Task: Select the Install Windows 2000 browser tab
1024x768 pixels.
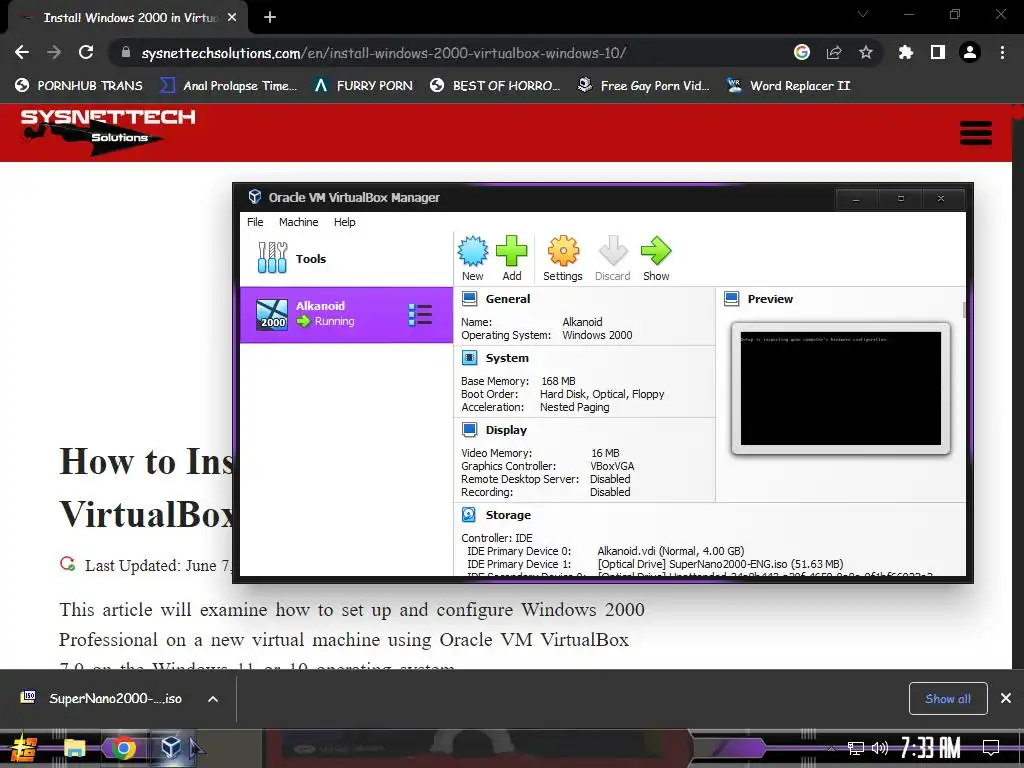Action: point(128,18)
